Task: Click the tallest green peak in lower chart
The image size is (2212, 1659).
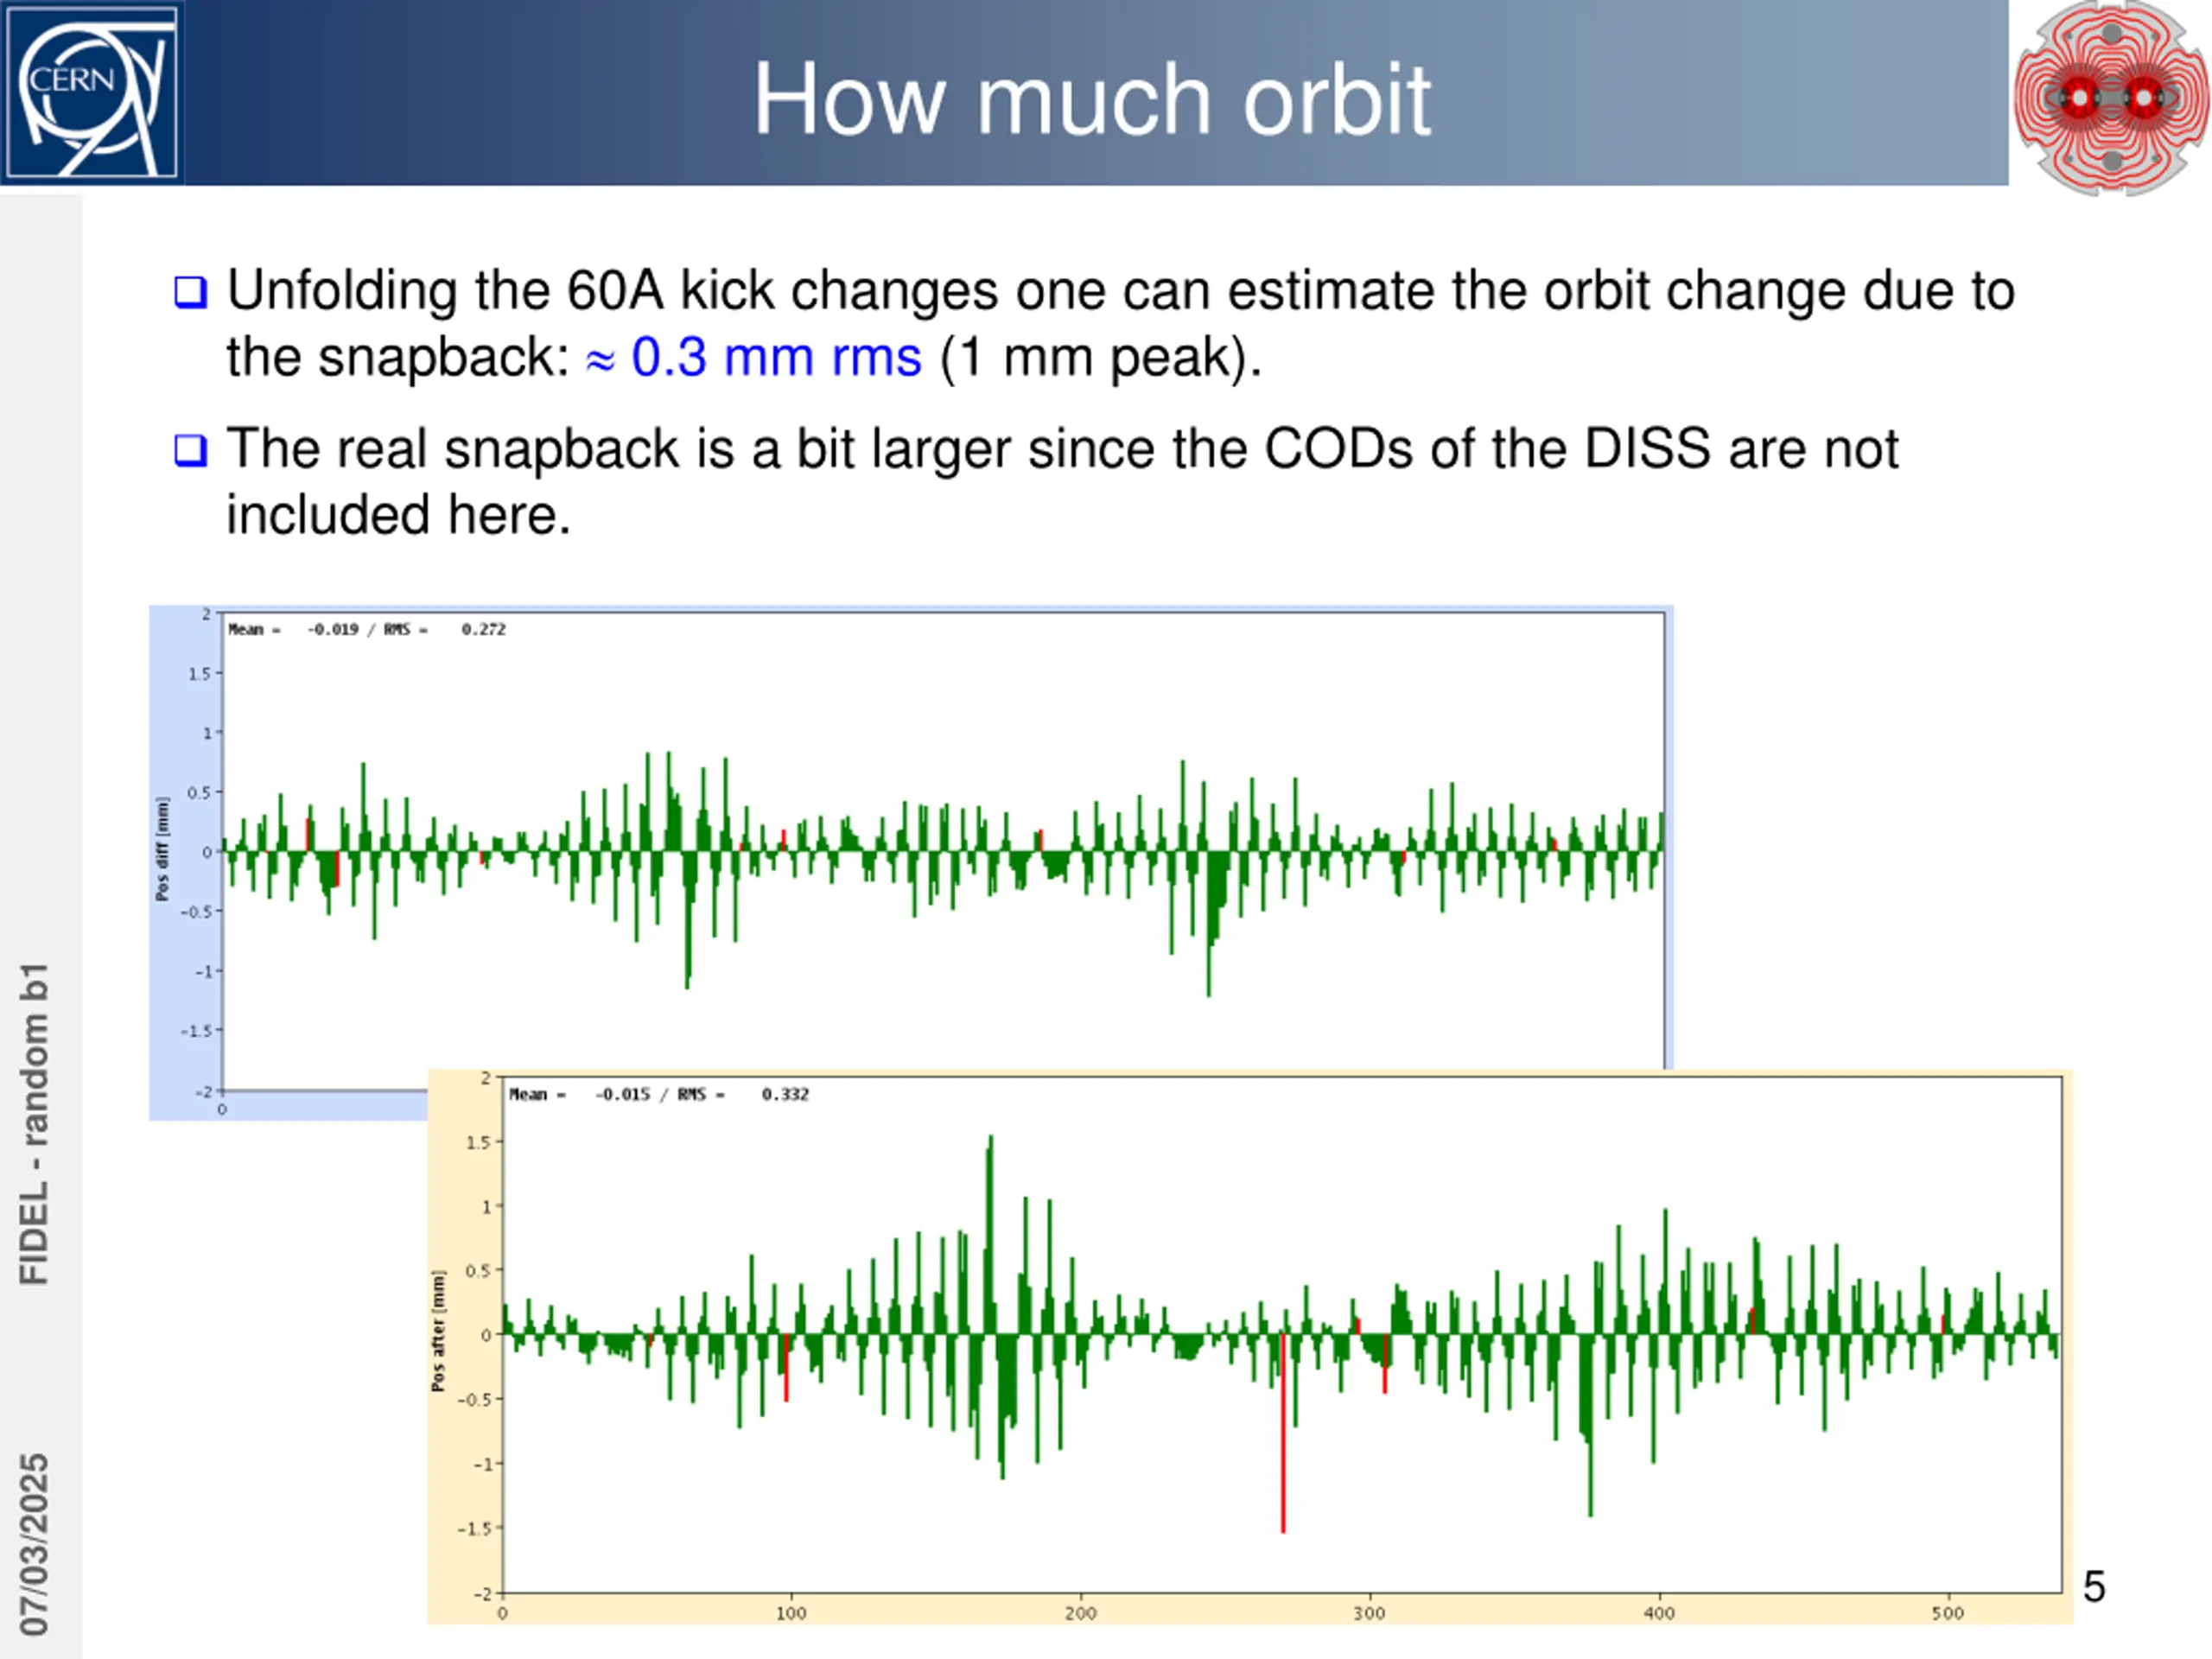Action: (990, 1234)
